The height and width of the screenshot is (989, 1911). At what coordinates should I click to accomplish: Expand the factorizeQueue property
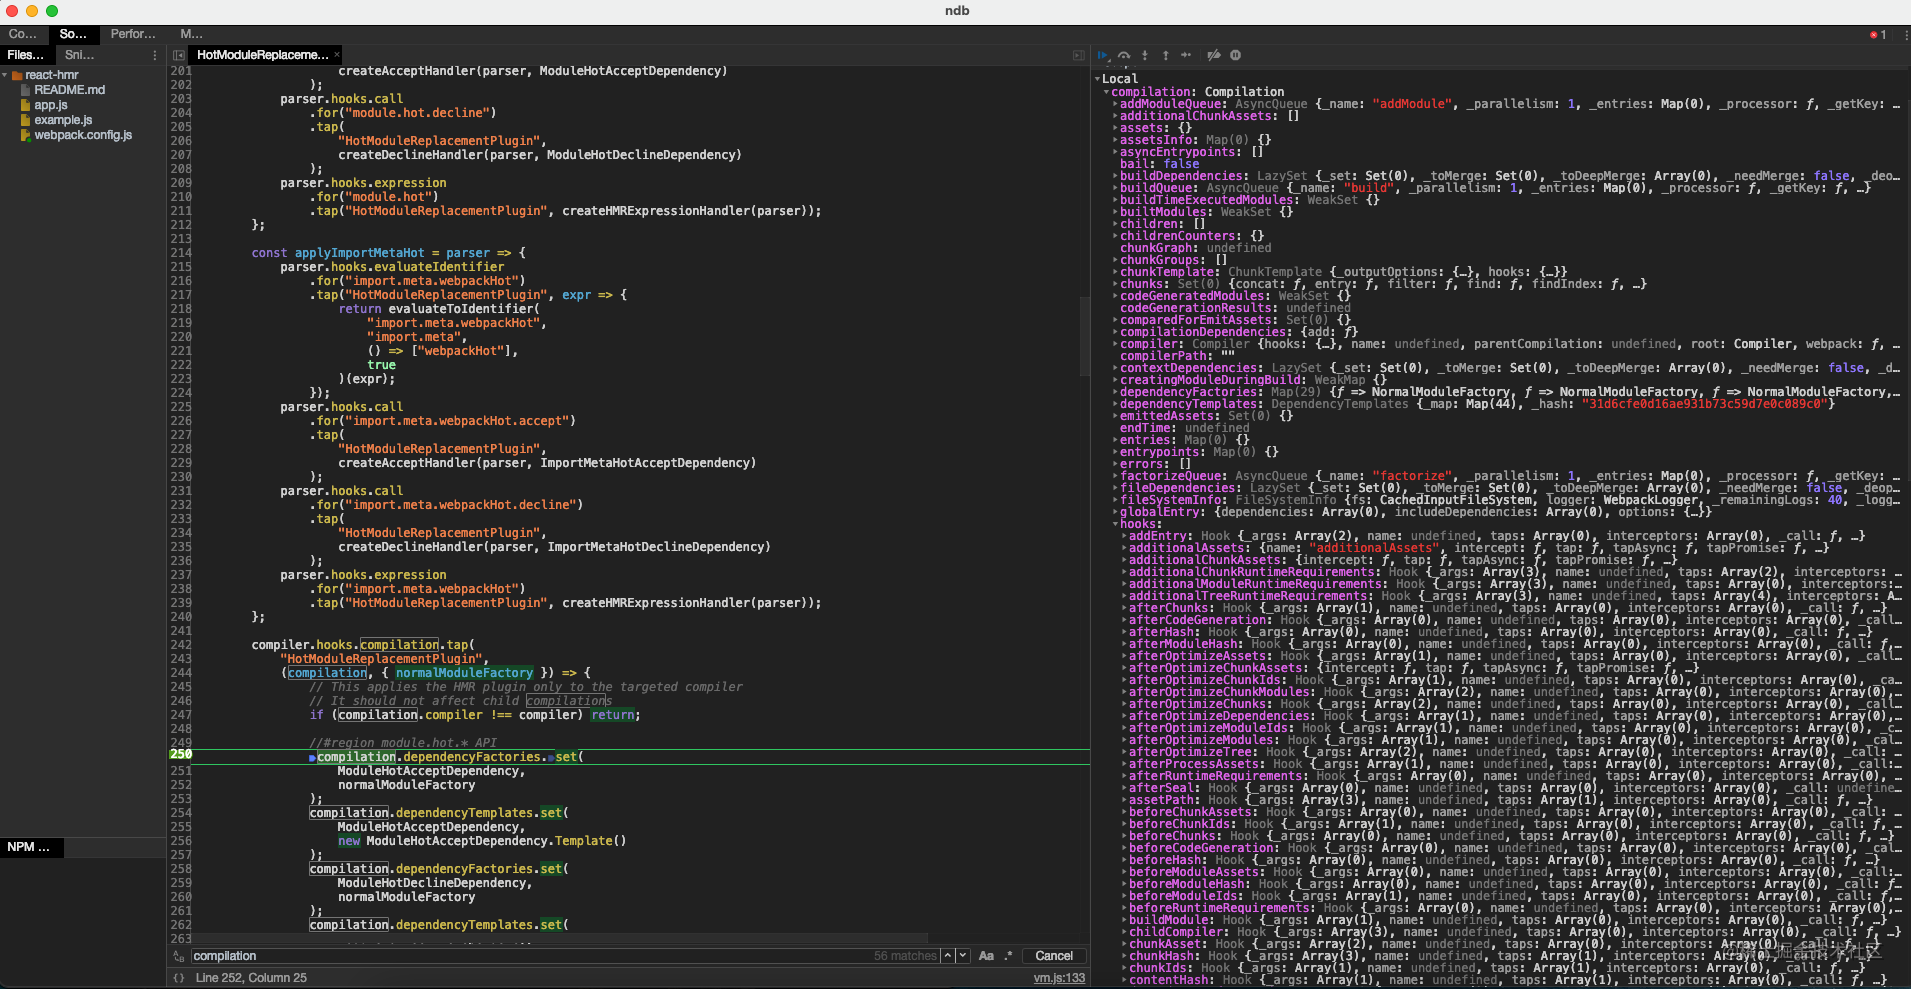point(1116,476)
